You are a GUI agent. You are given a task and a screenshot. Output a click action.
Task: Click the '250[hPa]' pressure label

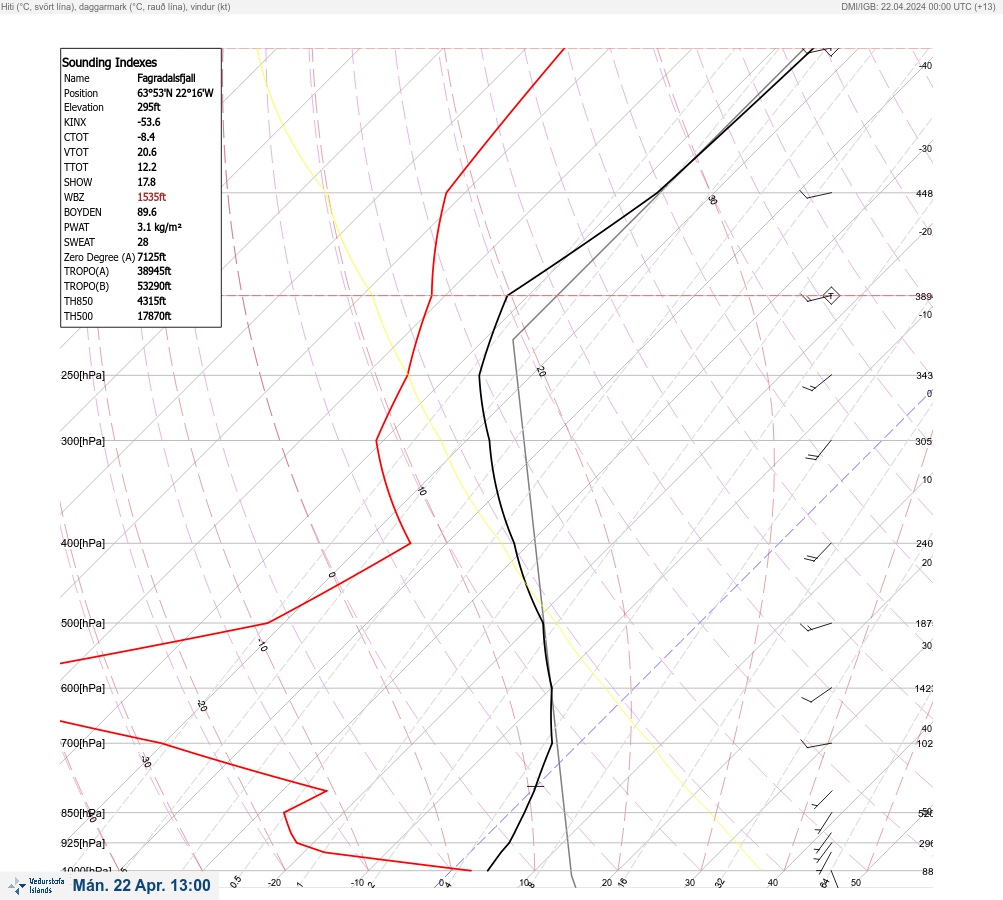83,375
